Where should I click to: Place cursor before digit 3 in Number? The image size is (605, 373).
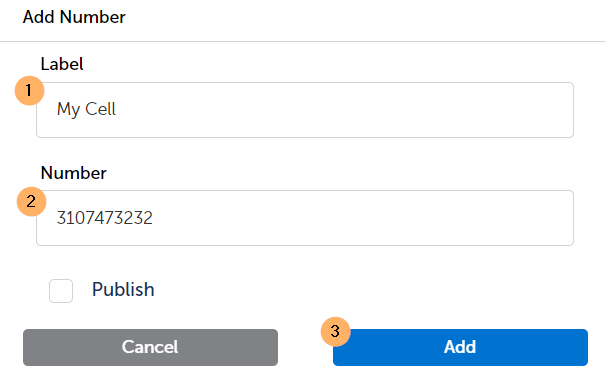(x=56, y=218)
